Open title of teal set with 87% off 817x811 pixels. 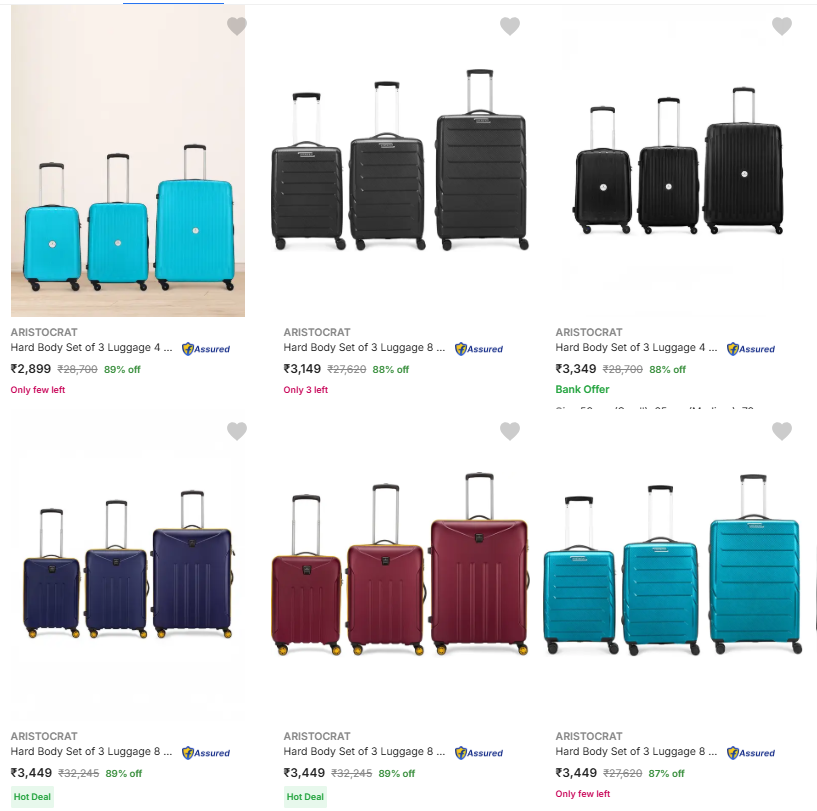pyautogui.click(x=636, y=752)
